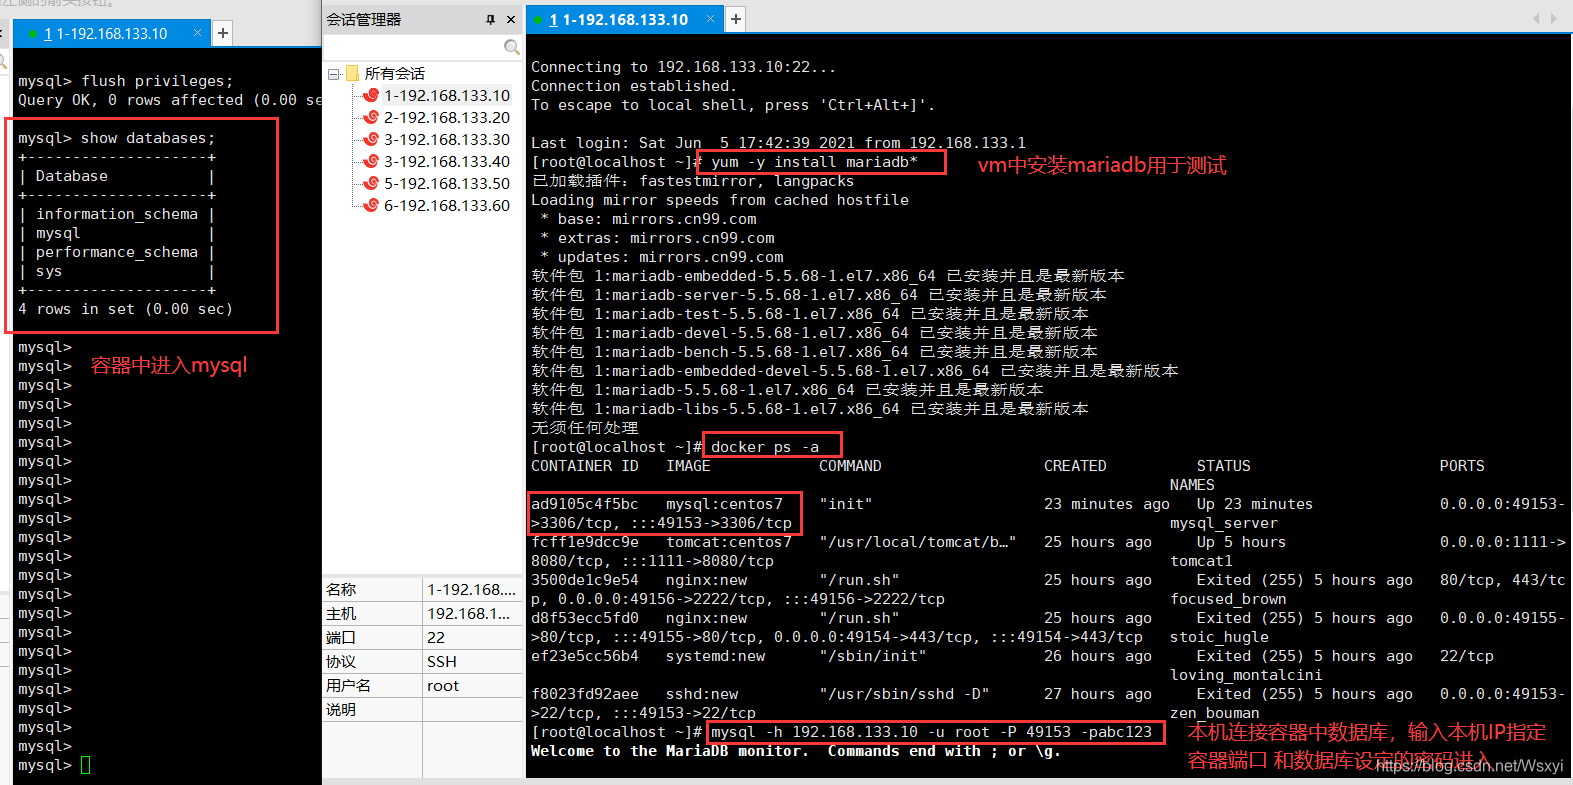Click the session icon beside 1-192.168.133.10

(x=371, y=95)
